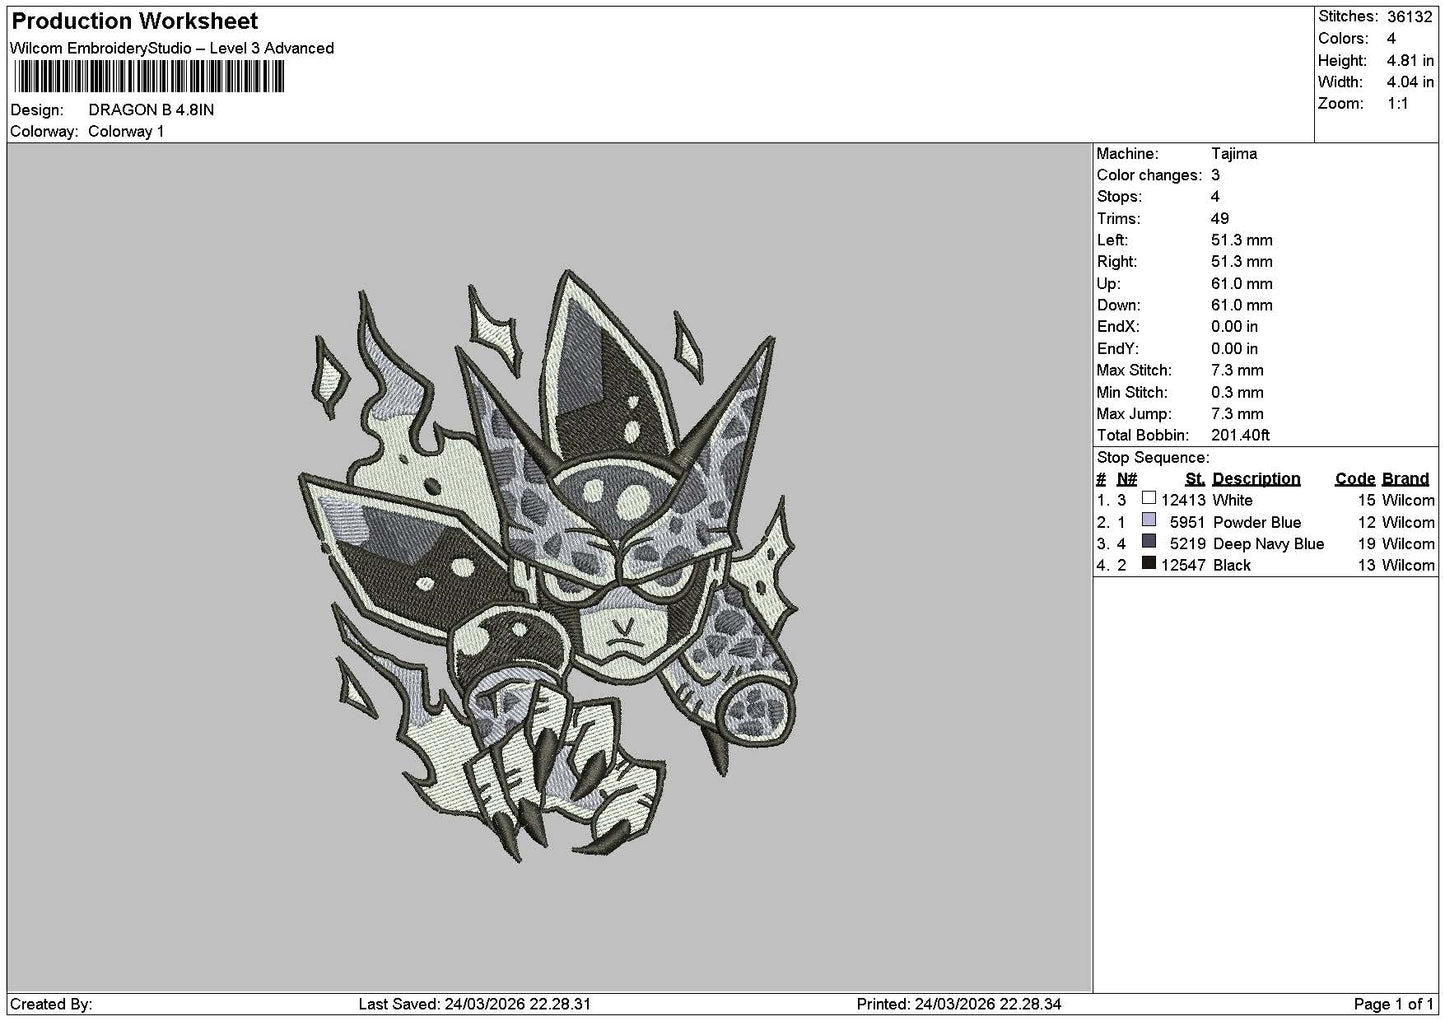Click 'Wilcom EmbroideryStudio – Level 3 Advanced' text
Viewport: 1445px width, 1021px height.
172,48
